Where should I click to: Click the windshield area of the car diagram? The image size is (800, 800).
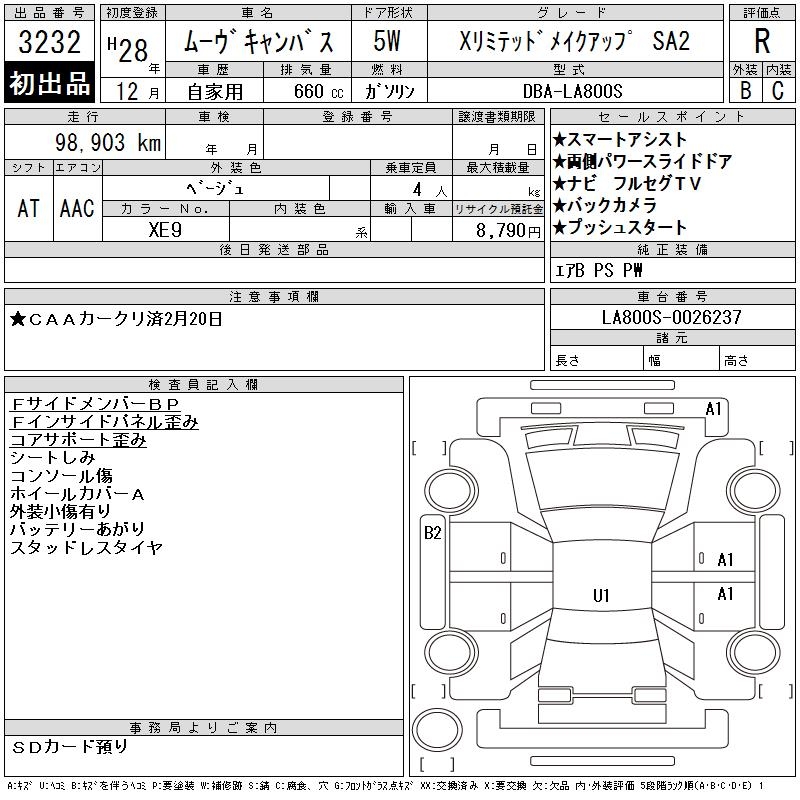(602, 480)
